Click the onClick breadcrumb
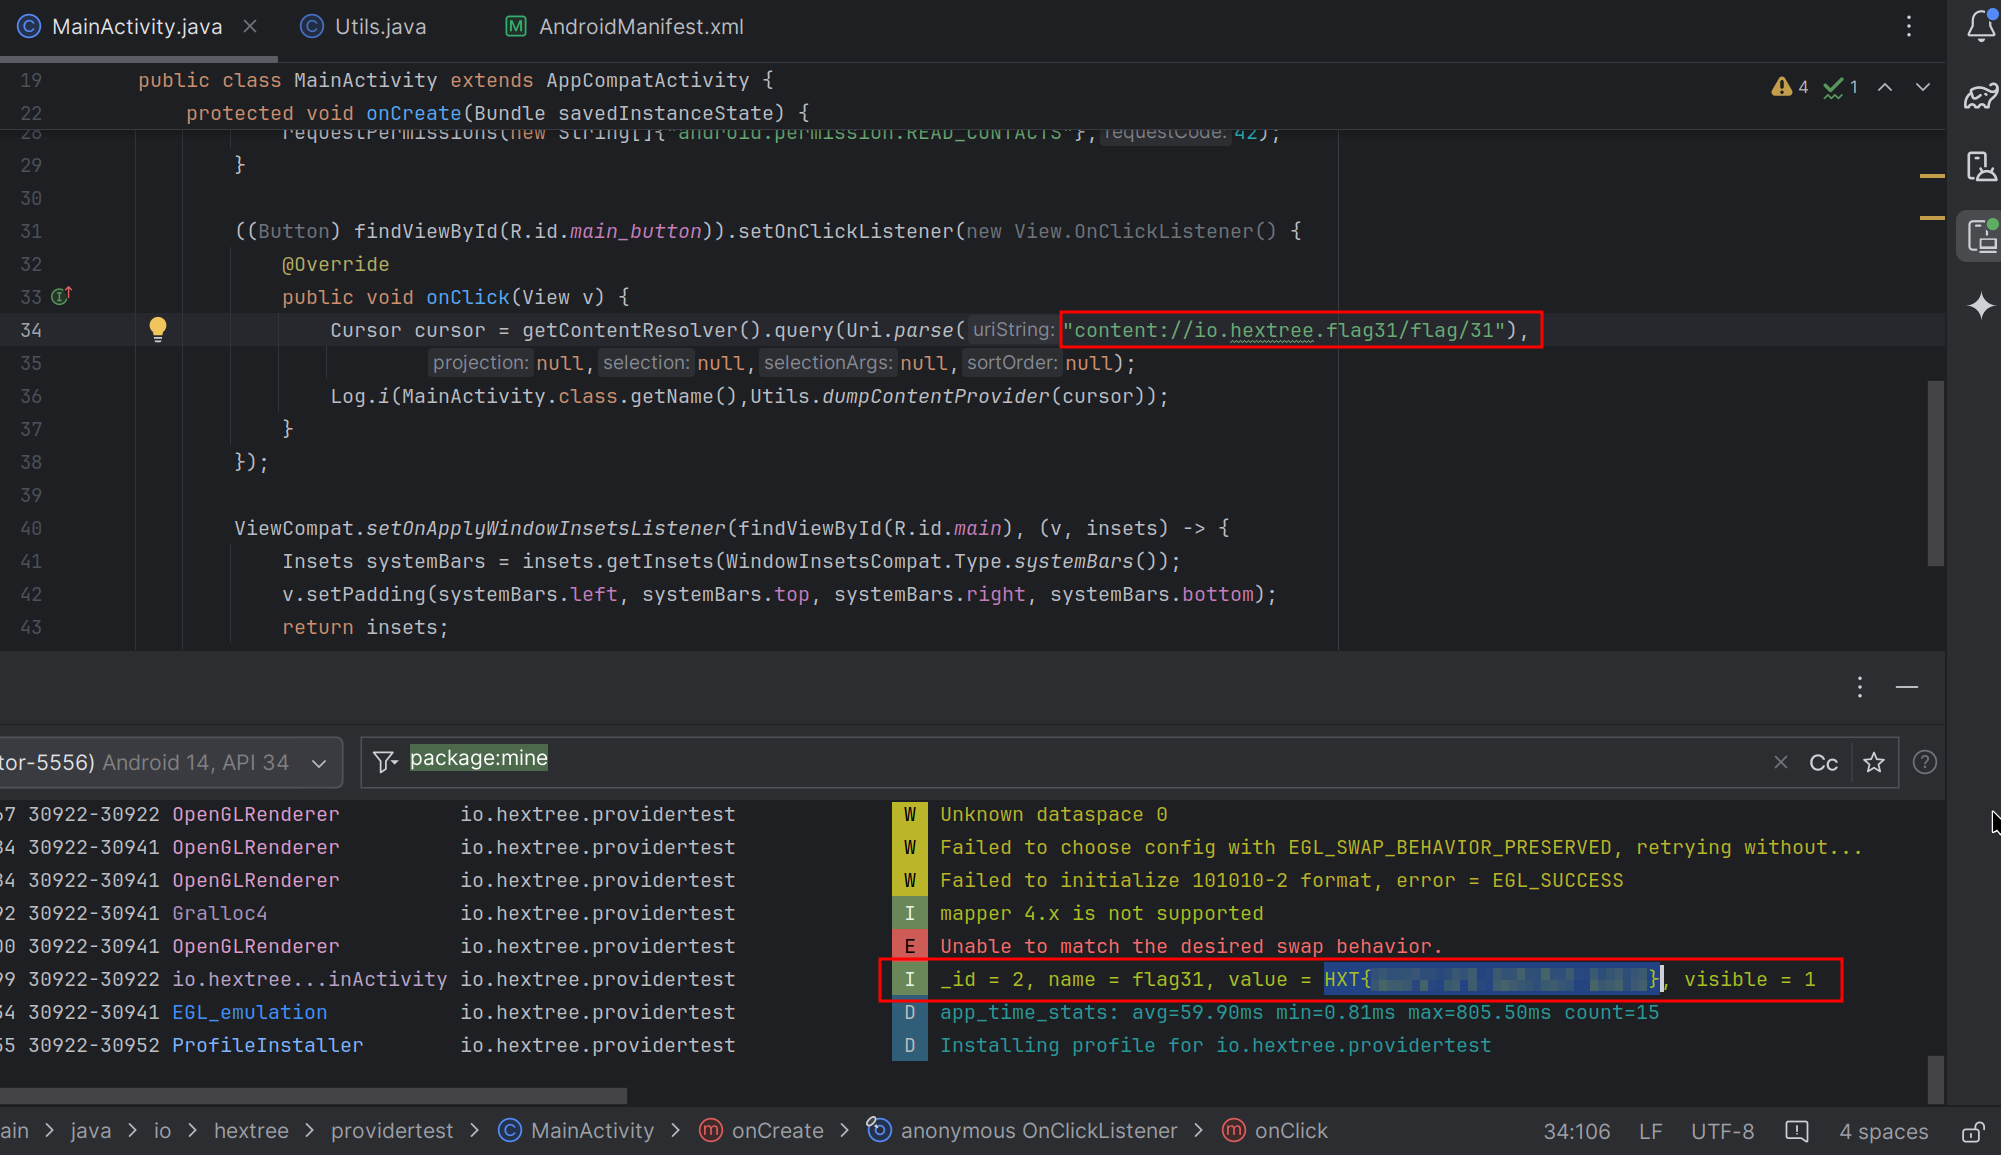Screen dimensions: 2001x1155 tap(1276, 1131)
